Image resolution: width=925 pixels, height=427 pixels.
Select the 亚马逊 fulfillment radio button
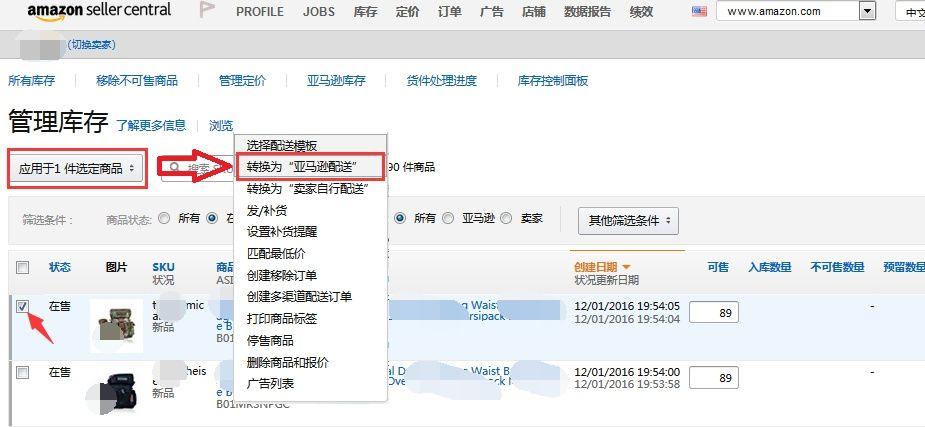(x=448, y=218)
